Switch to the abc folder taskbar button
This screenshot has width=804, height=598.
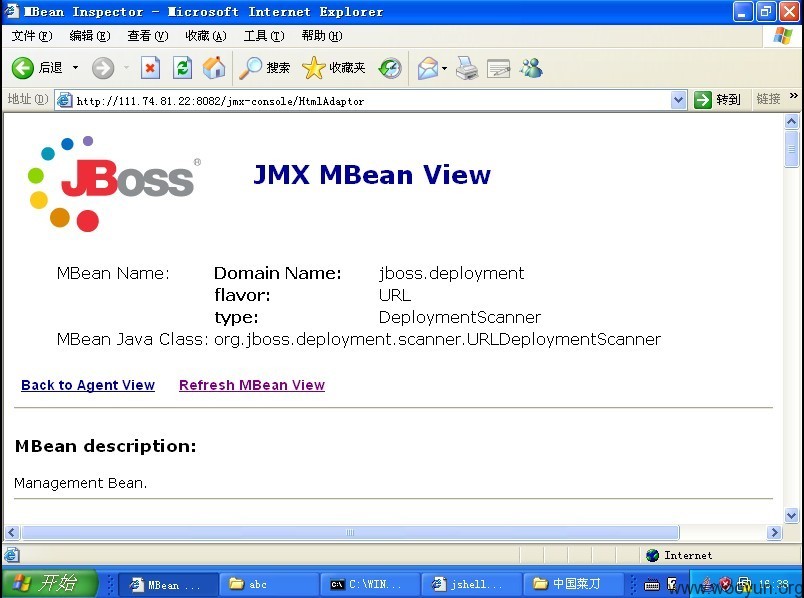click(269, 584)
